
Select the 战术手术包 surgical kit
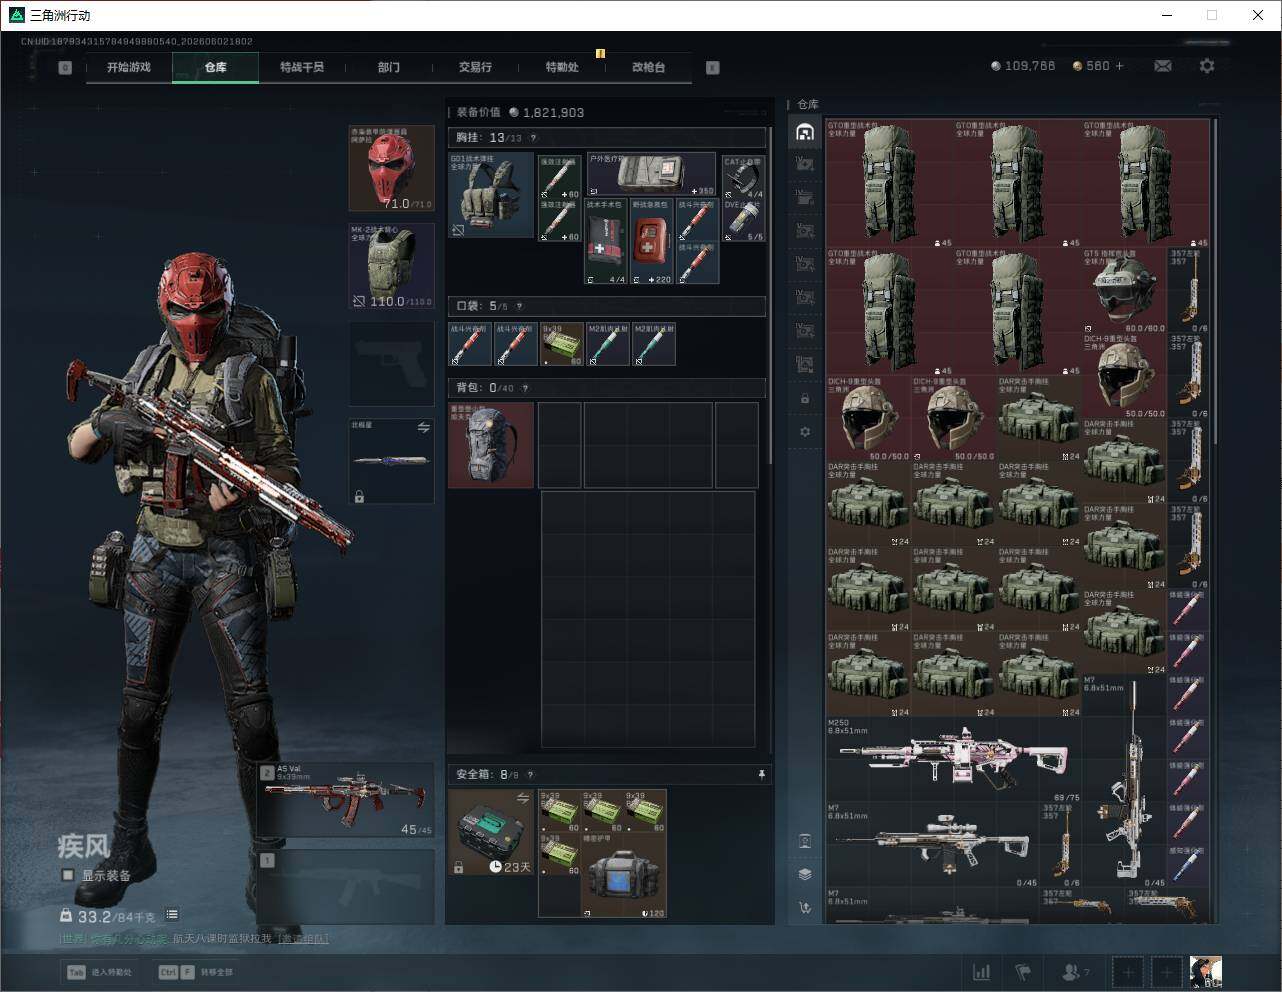coord(607,241)
